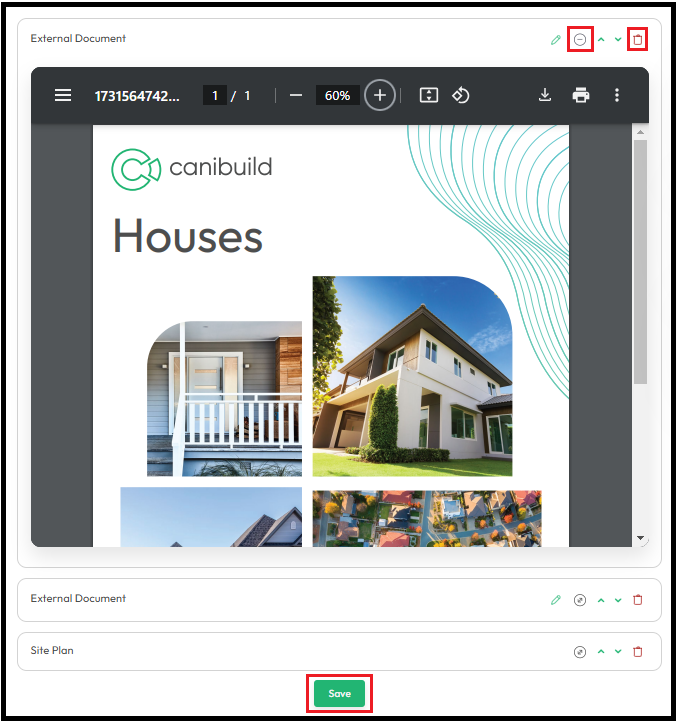
Task: Print the PDF document
Action: click(x=580, y=95)
